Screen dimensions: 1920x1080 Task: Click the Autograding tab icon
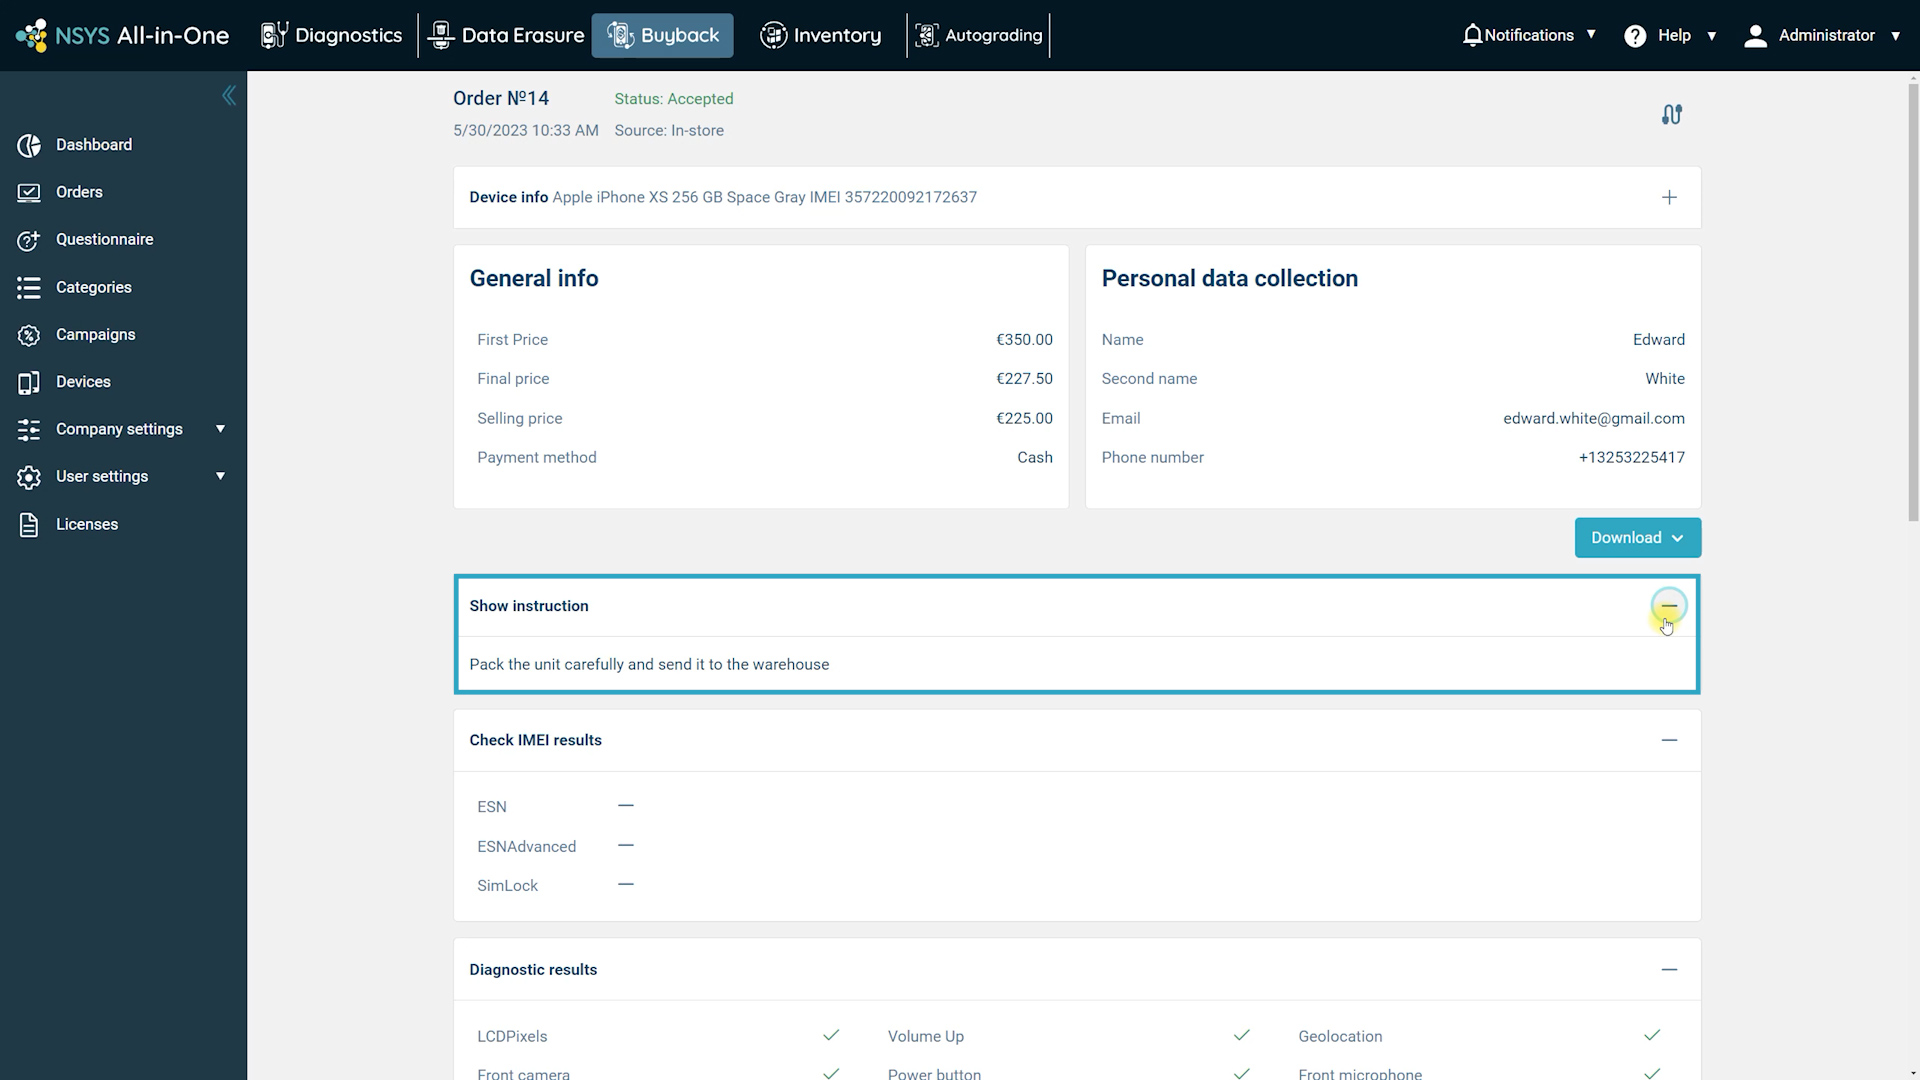point(927,35)
